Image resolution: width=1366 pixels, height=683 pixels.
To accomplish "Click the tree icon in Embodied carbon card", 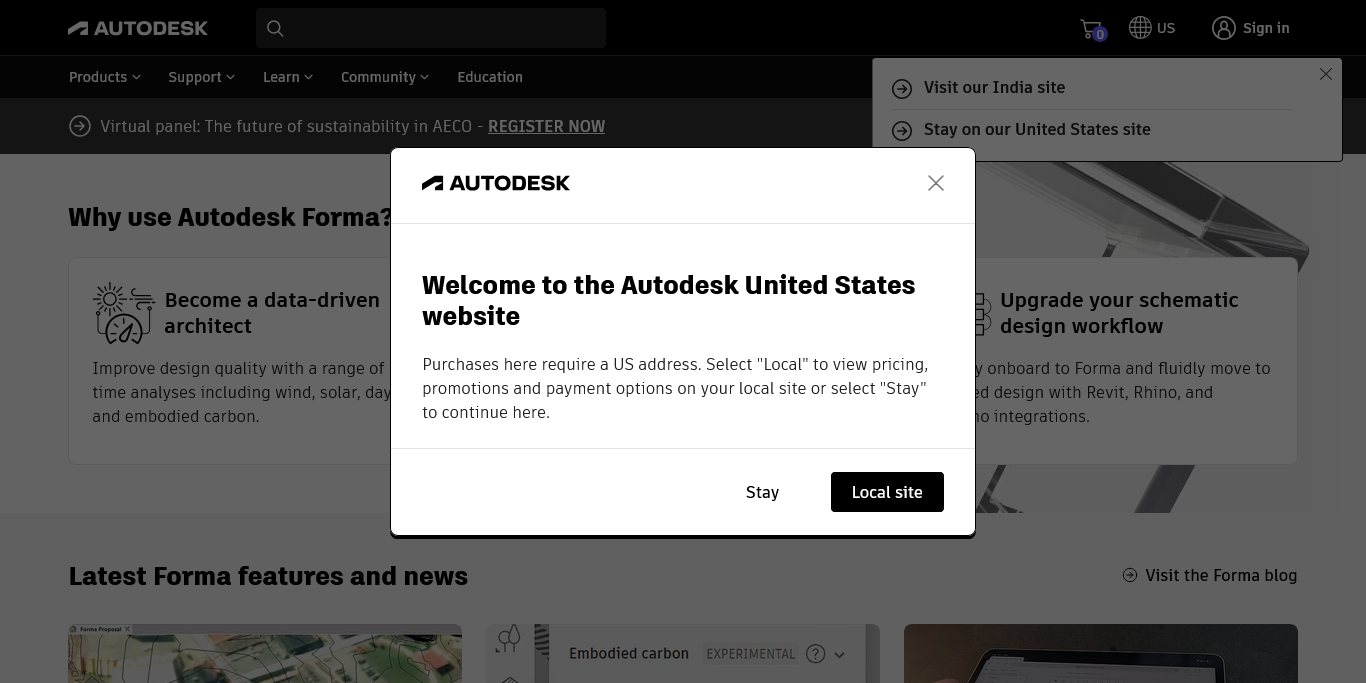I will tap(509, 639).
